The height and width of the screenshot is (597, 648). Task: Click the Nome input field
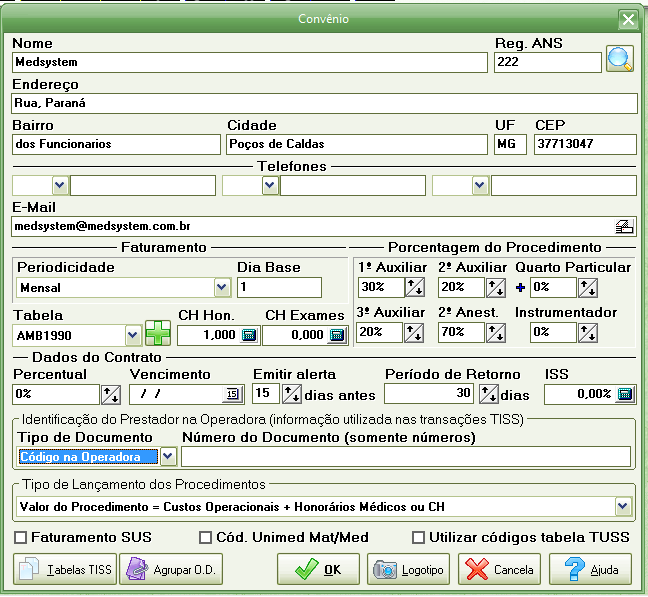point(250,62)
